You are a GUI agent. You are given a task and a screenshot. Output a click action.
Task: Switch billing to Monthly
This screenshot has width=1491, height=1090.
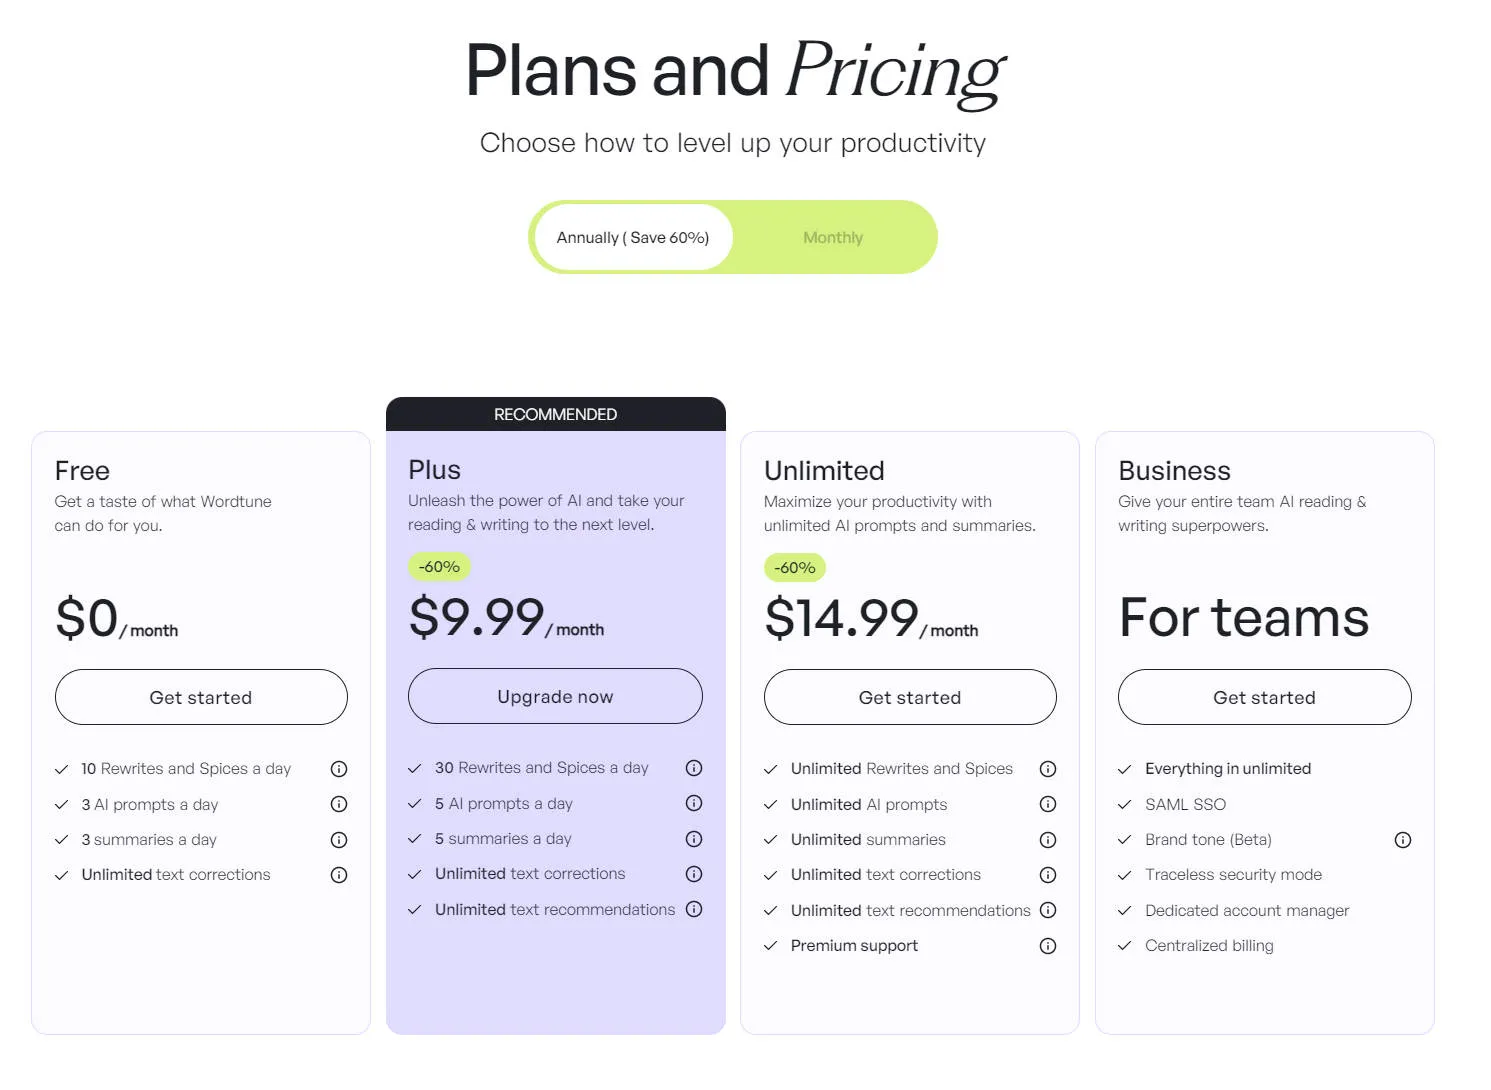point(832,237)
